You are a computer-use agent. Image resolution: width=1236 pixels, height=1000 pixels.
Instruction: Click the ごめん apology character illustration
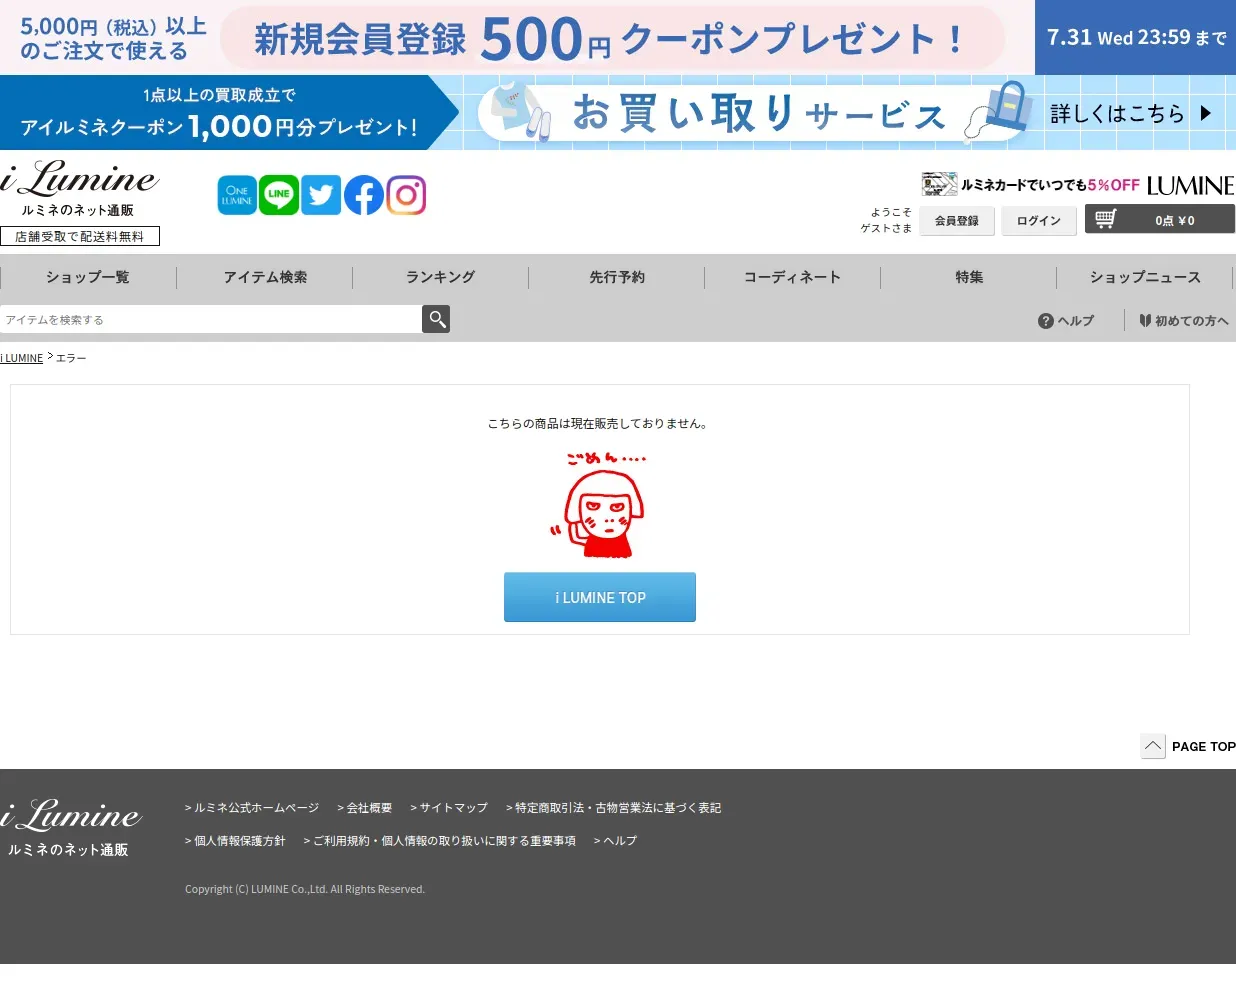[600, 505]
